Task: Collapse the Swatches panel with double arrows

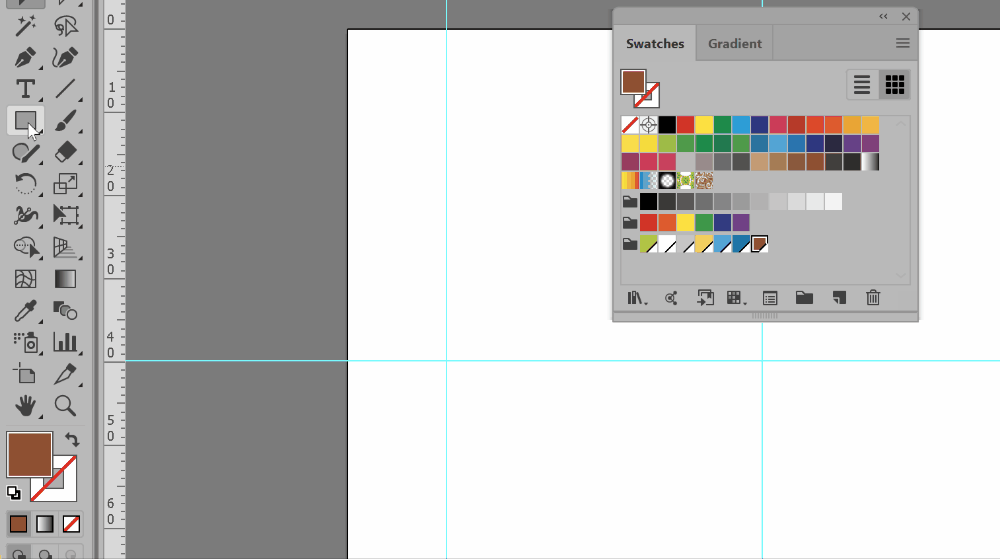Action: point(883,17)
